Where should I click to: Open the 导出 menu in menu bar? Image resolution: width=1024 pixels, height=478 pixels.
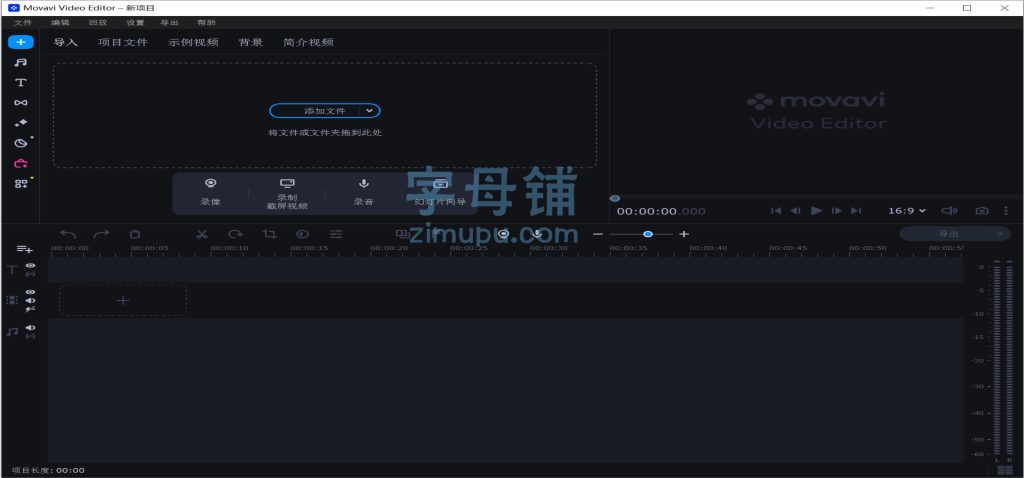pyautogui.click(x=169, y=22)
